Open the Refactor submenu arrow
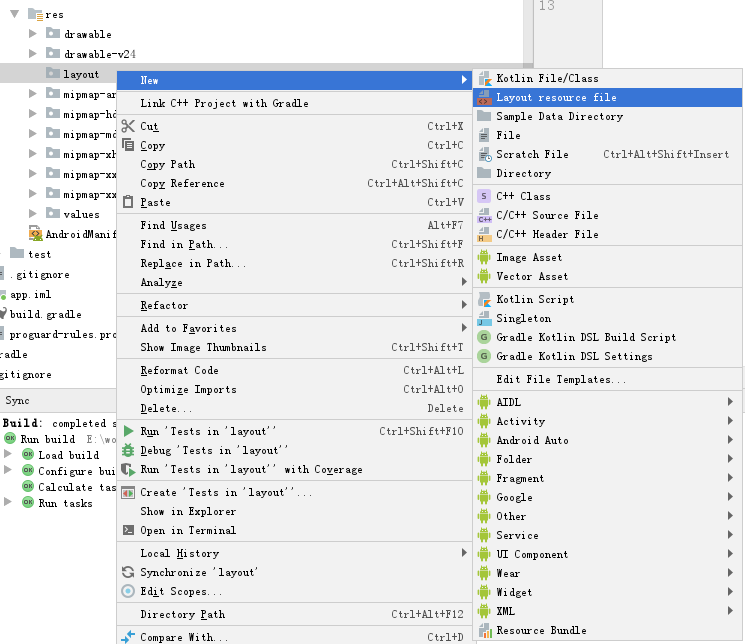The height and width of the screenshot is (644, 745). coord(464,305)
